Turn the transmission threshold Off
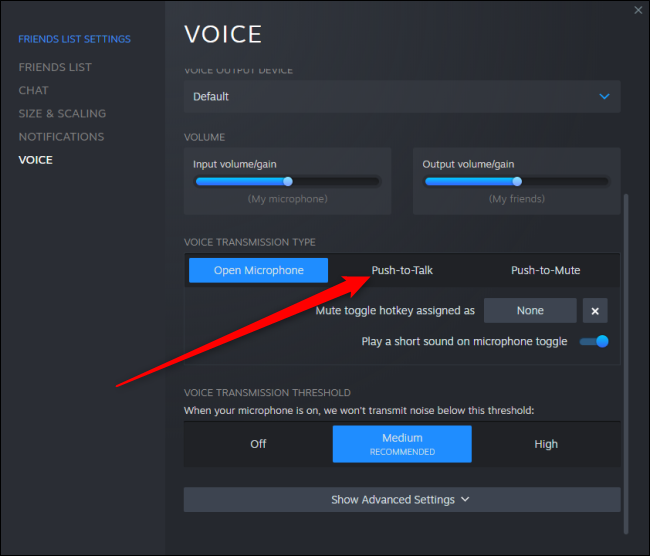The image size is (650, 556). click(258, 444)
